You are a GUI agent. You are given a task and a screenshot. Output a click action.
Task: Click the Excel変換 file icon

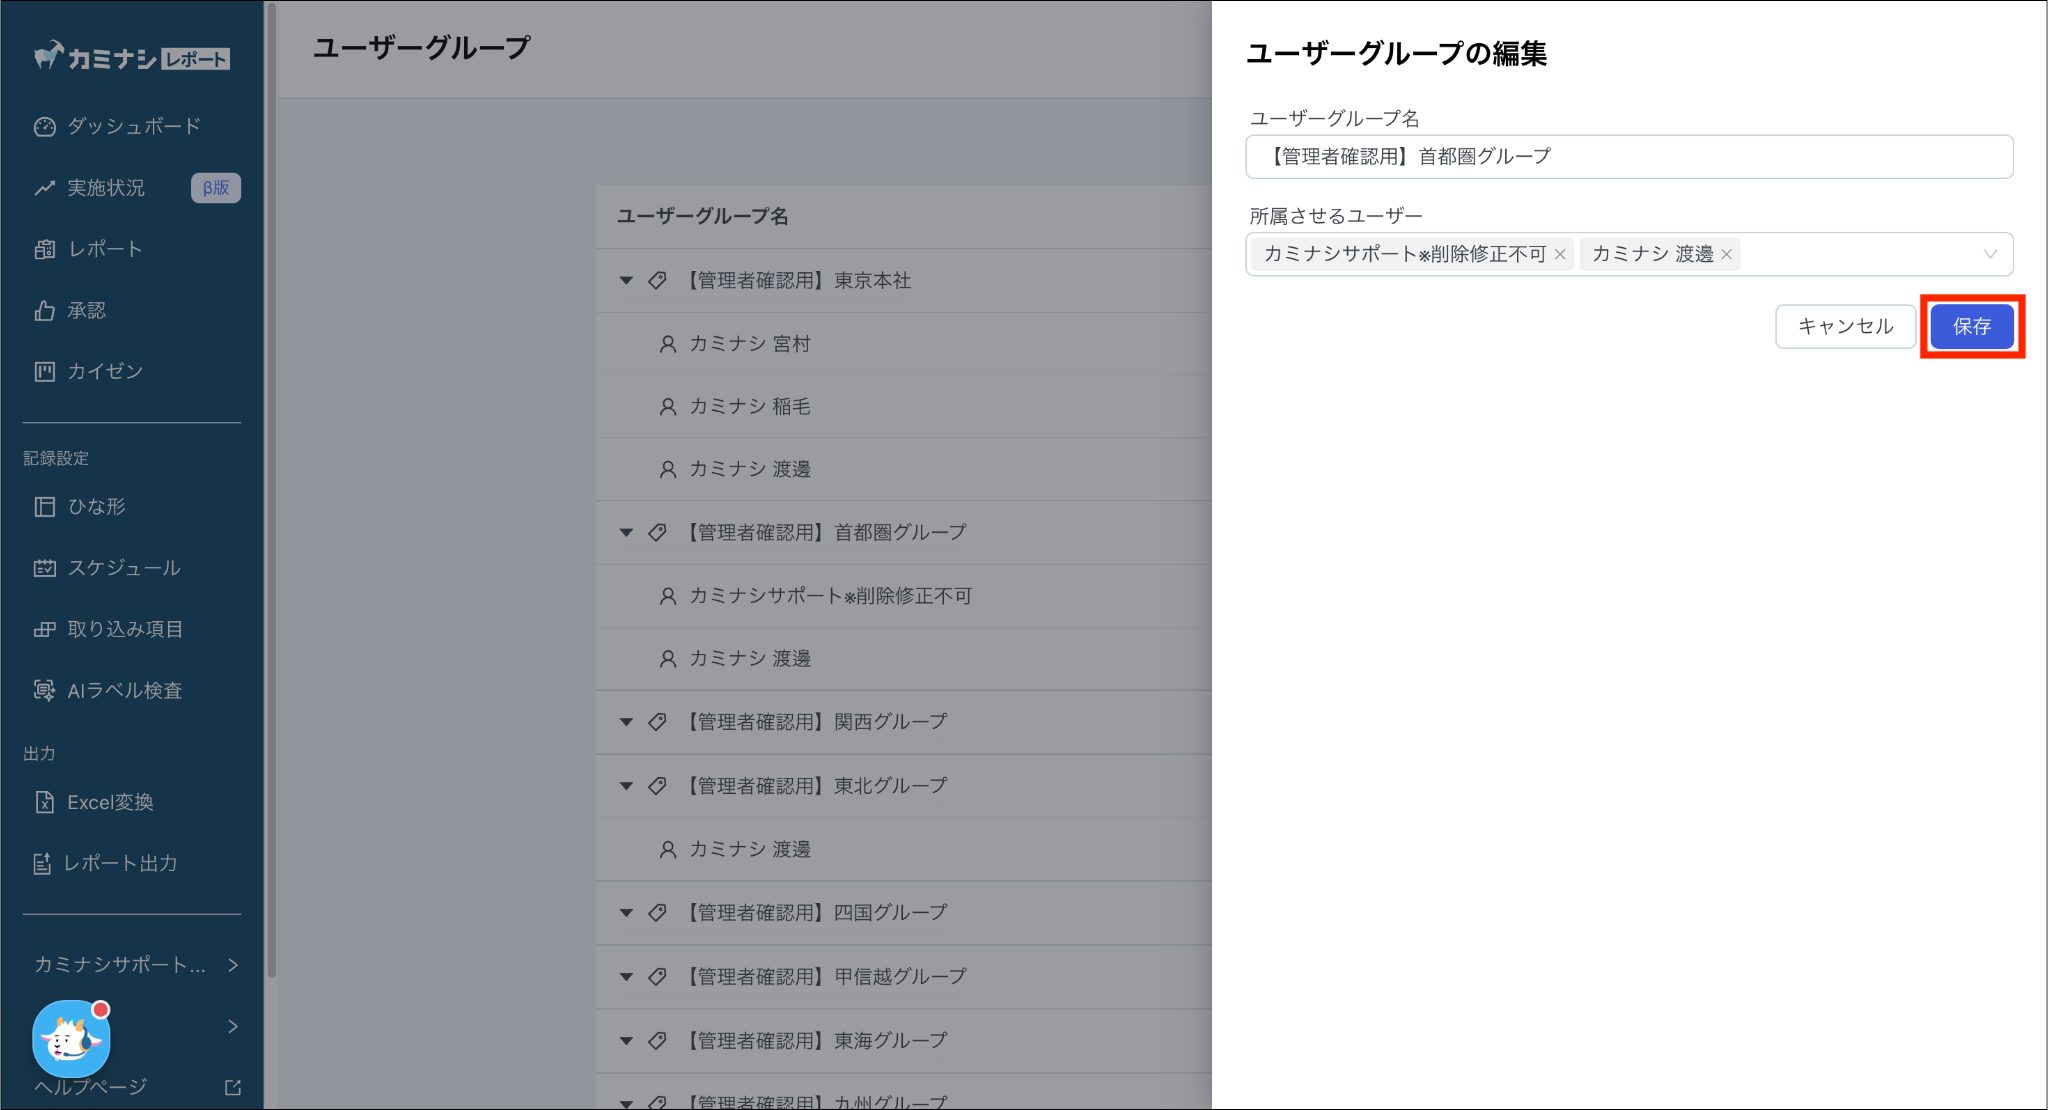(44, 802)
